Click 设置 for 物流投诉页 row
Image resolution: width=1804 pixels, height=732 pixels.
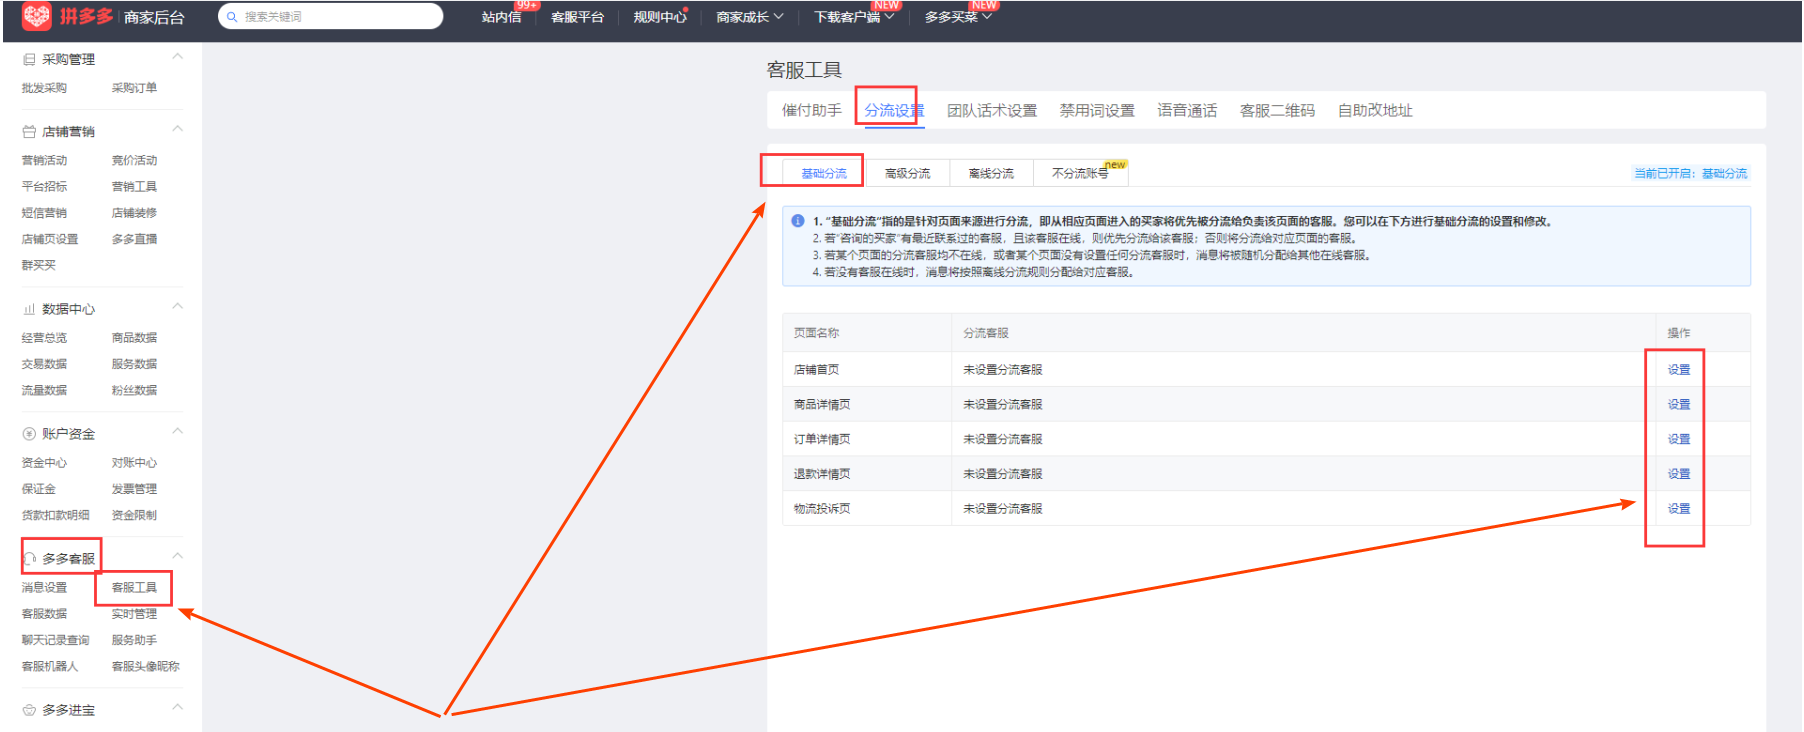pos(1679,509)
